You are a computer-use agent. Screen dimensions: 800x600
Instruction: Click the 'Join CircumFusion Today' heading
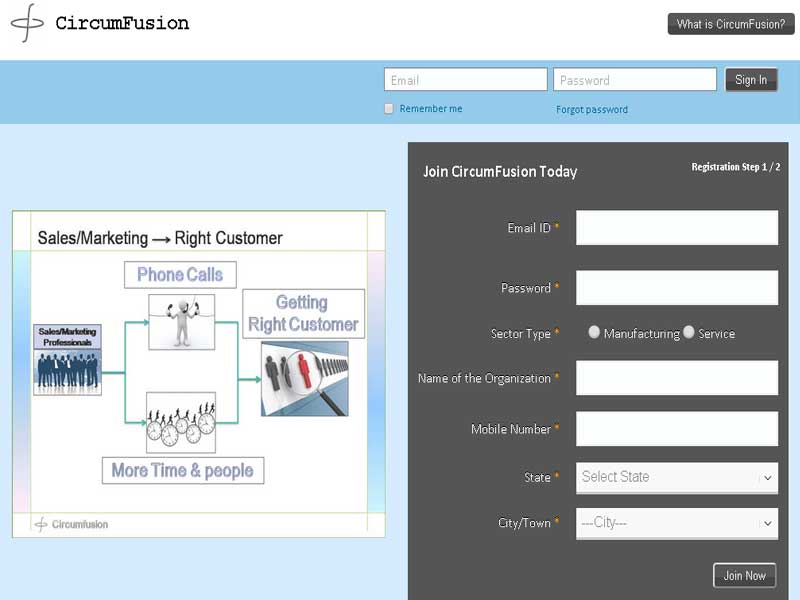click(x=500, y=171)
